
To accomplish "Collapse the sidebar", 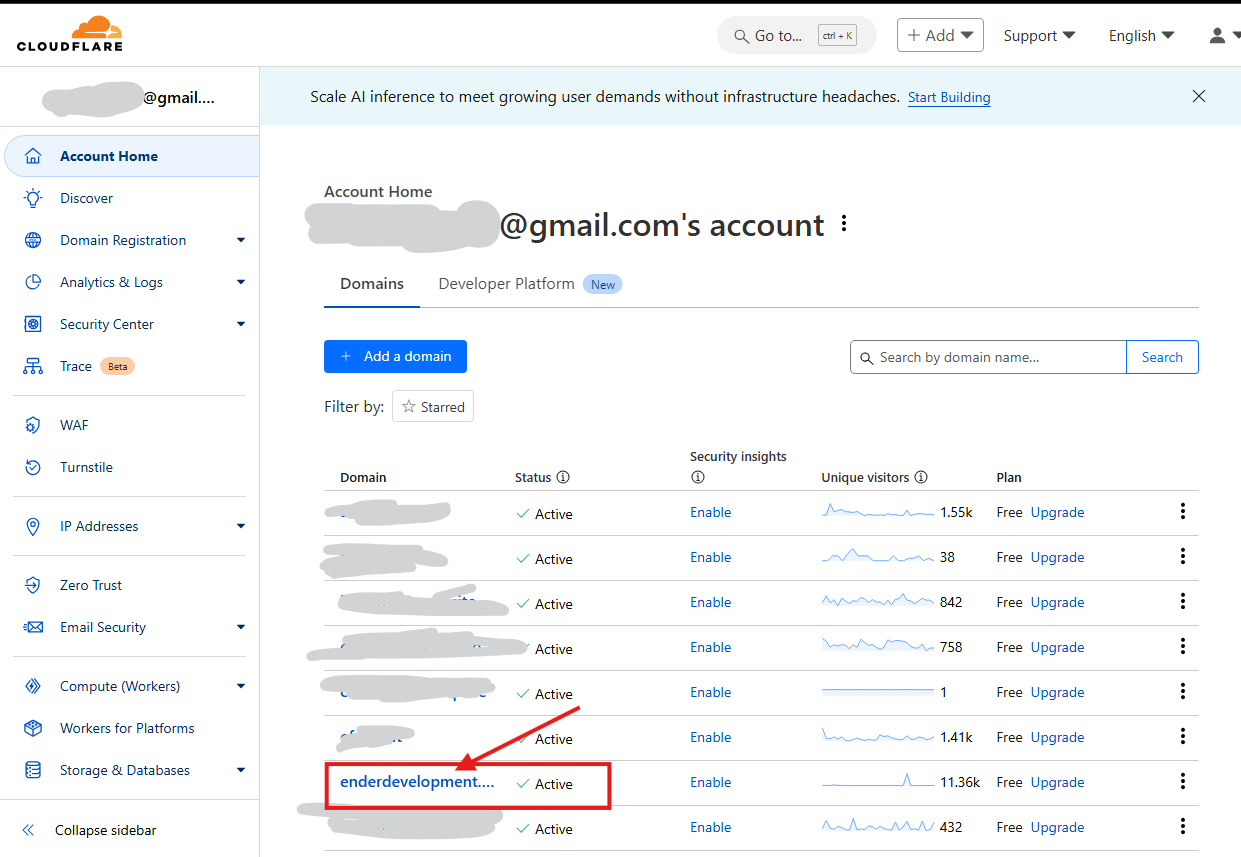I will [x=90, y=830].
